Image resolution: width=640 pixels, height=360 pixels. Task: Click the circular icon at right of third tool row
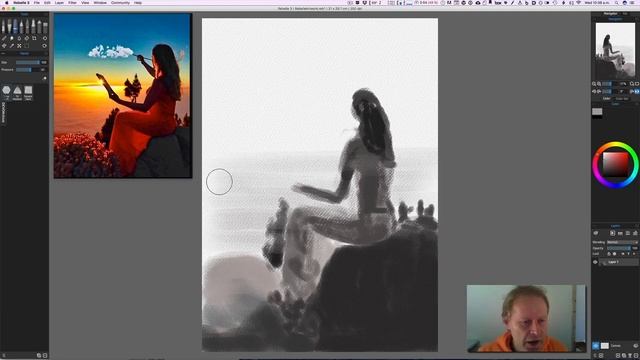coord(44,46)
